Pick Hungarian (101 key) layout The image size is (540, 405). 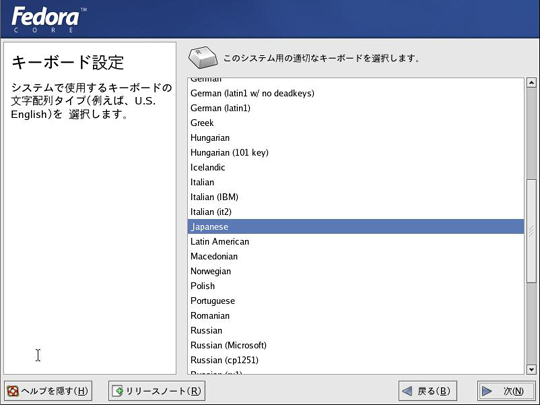(x=356, y=152)
